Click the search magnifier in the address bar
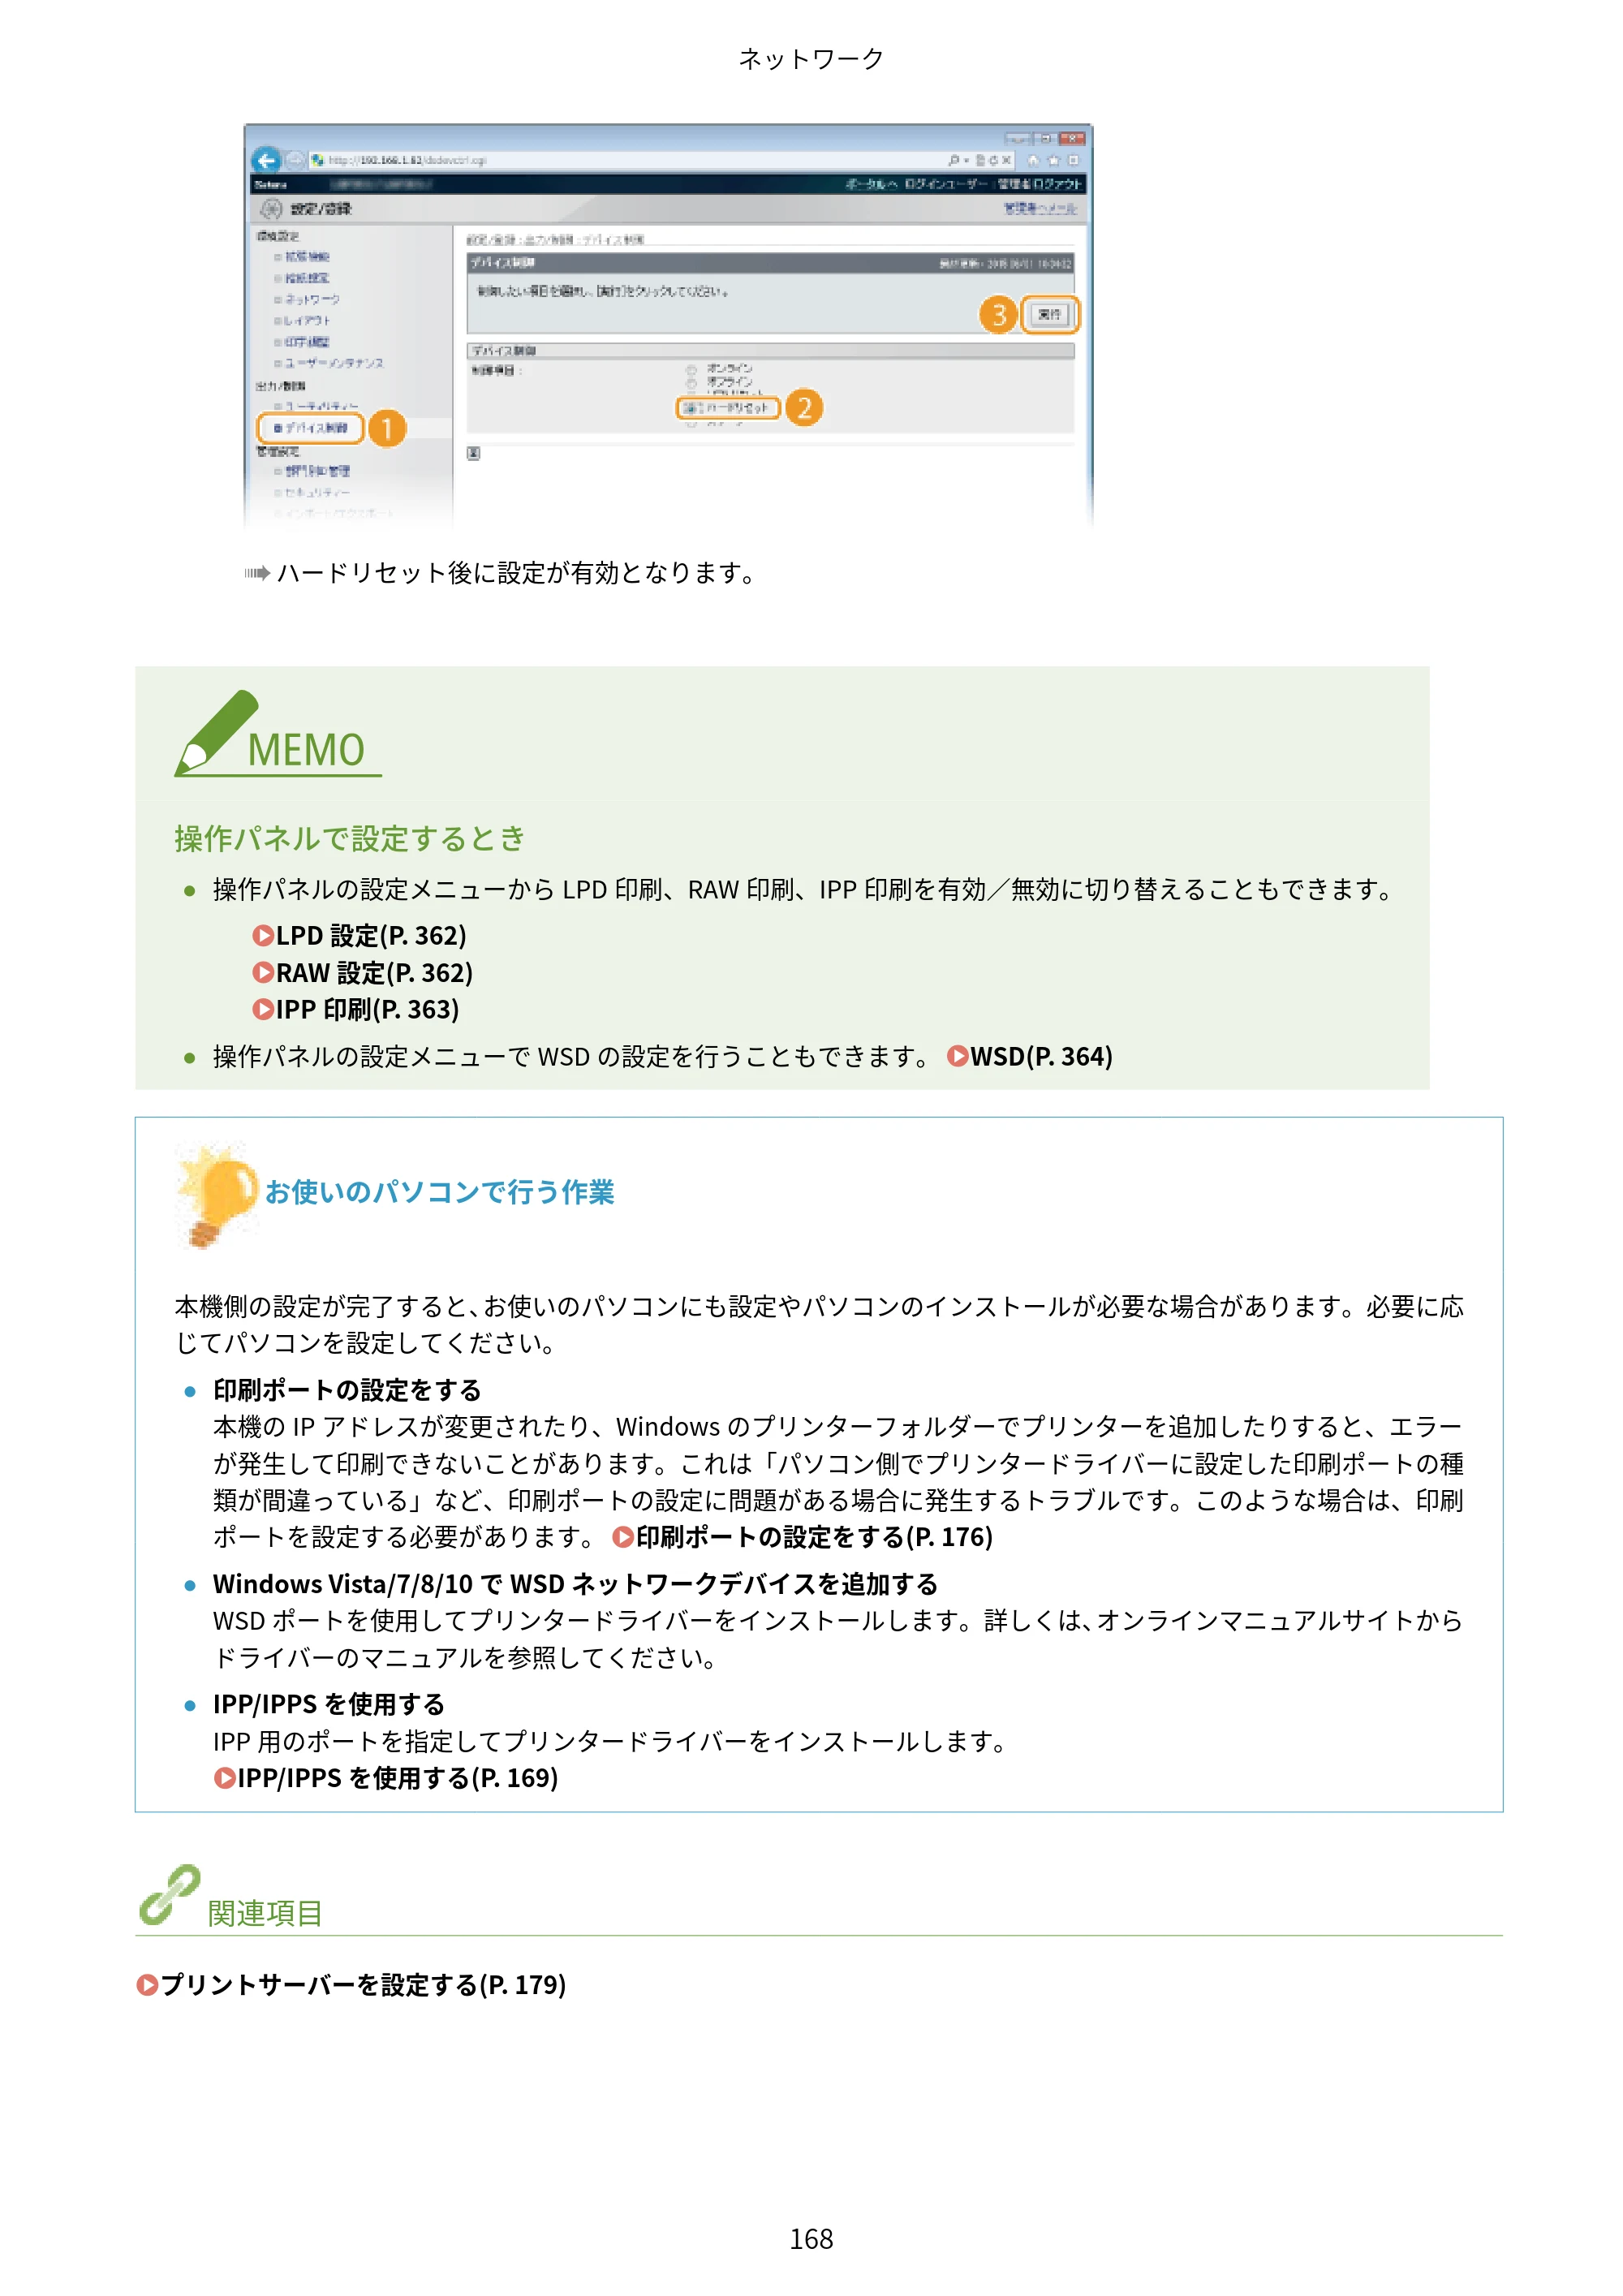Image resolution: width=1623 pixels, height=2296 pixels. tap(953, 160)
